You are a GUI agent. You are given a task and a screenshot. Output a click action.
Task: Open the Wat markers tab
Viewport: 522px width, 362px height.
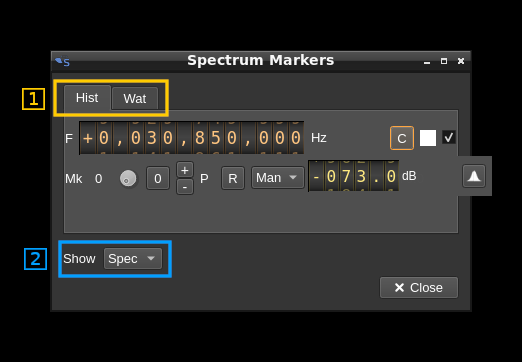point(135,99)
